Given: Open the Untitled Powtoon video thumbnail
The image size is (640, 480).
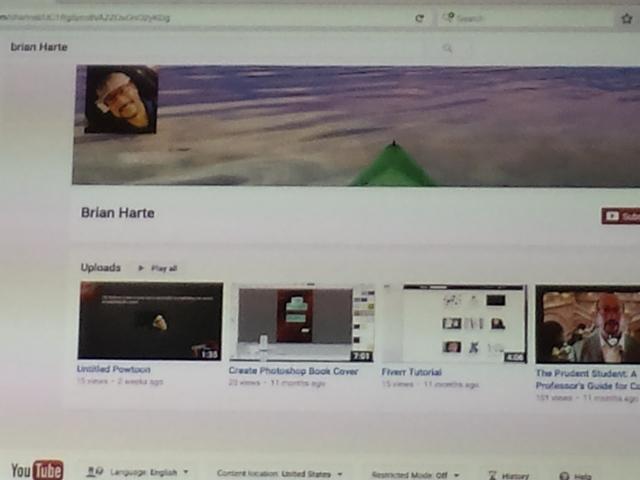Looking at the screenshot, I should (150, 321).
